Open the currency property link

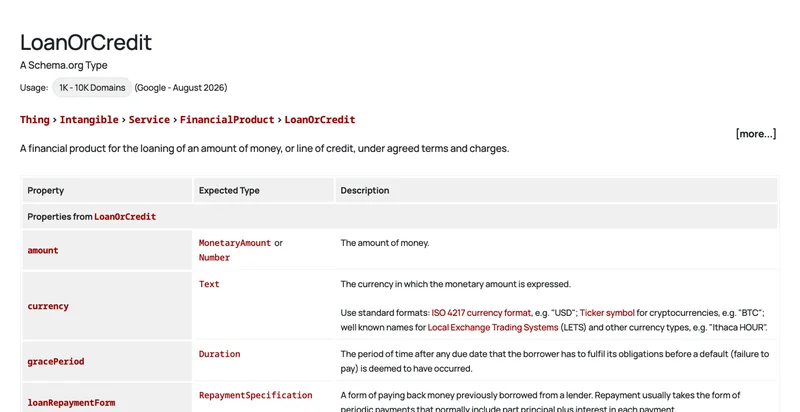click(x=48, y=306)
